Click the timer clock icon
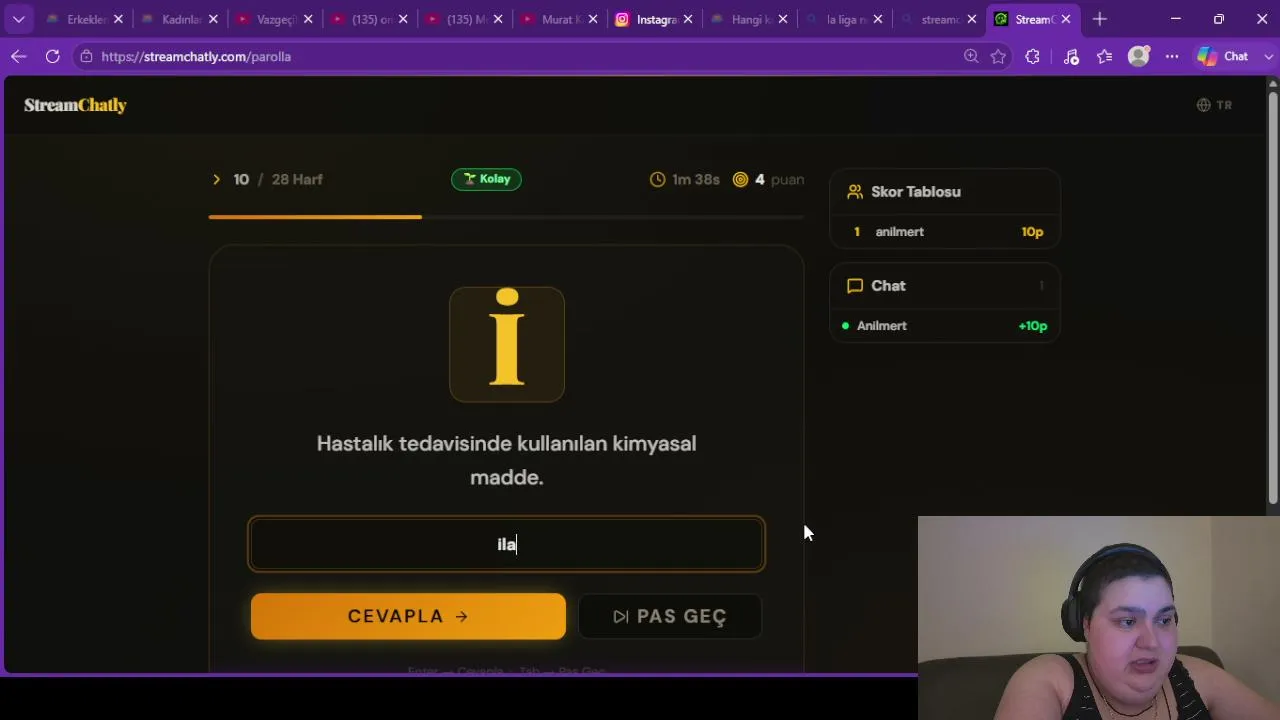 click(657, 180)
